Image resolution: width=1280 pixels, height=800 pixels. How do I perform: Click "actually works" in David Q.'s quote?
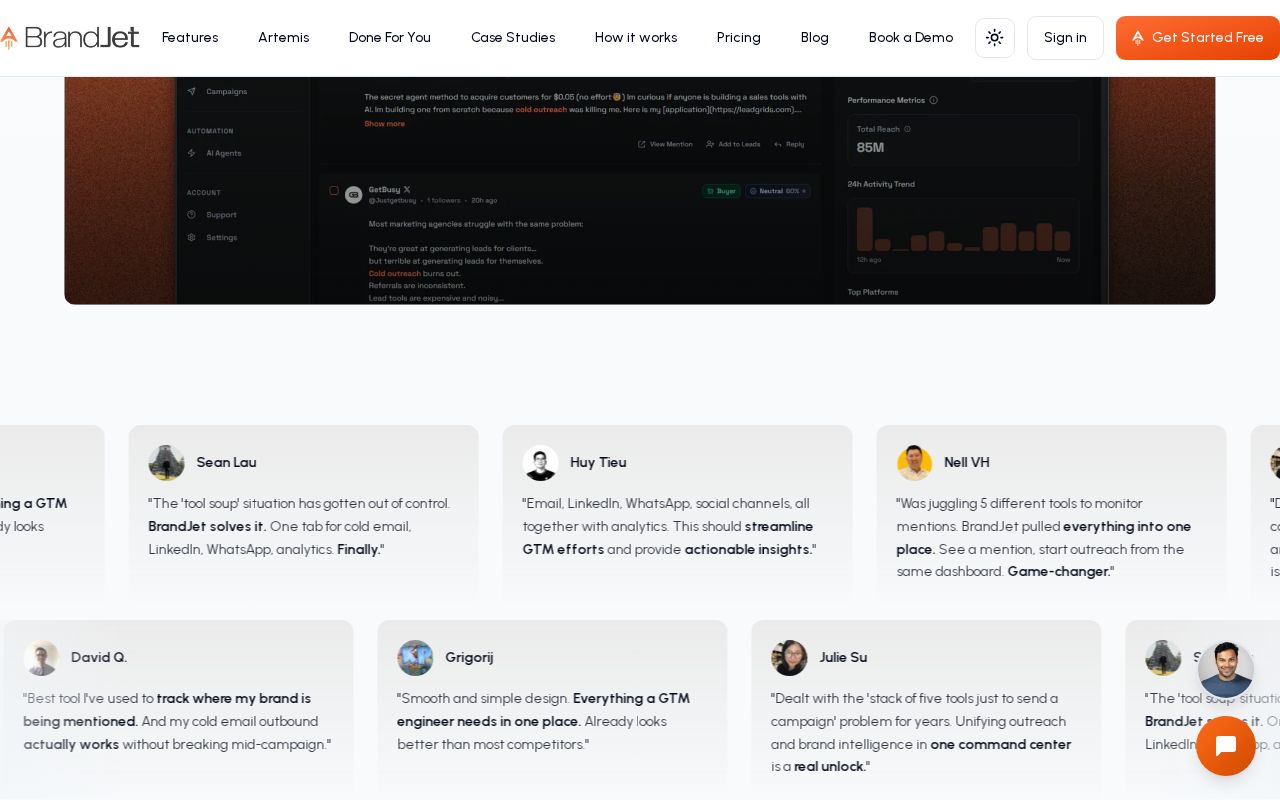(x=71, y=744)
